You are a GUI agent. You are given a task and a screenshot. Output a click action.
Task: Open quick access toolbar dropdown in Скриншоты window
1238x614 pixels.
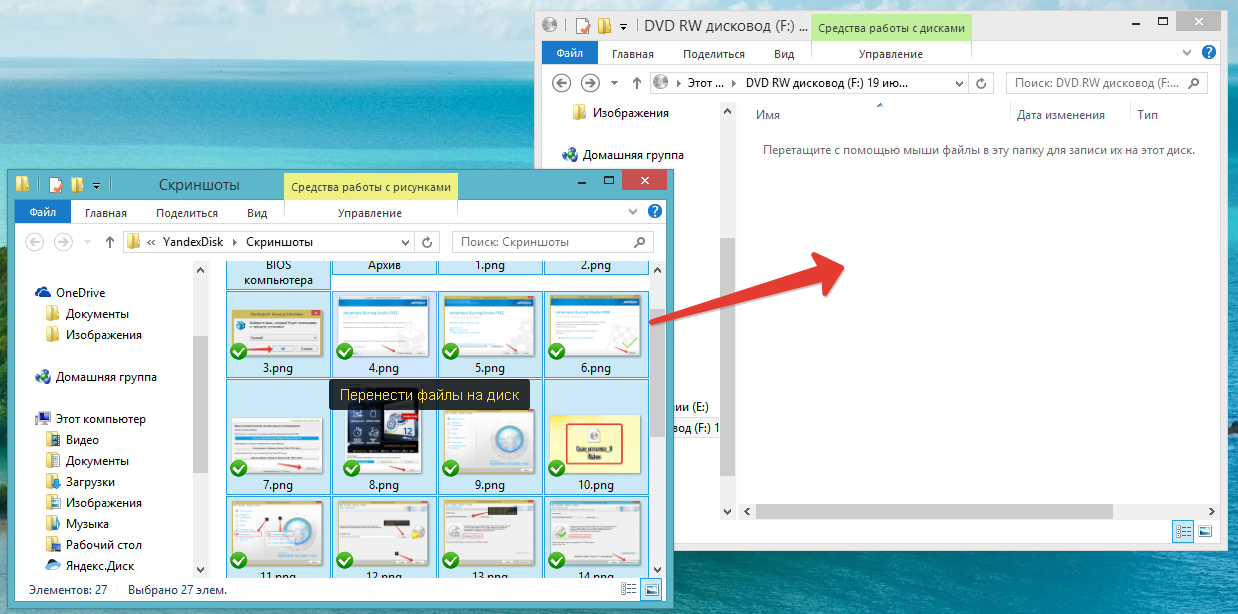96,185
